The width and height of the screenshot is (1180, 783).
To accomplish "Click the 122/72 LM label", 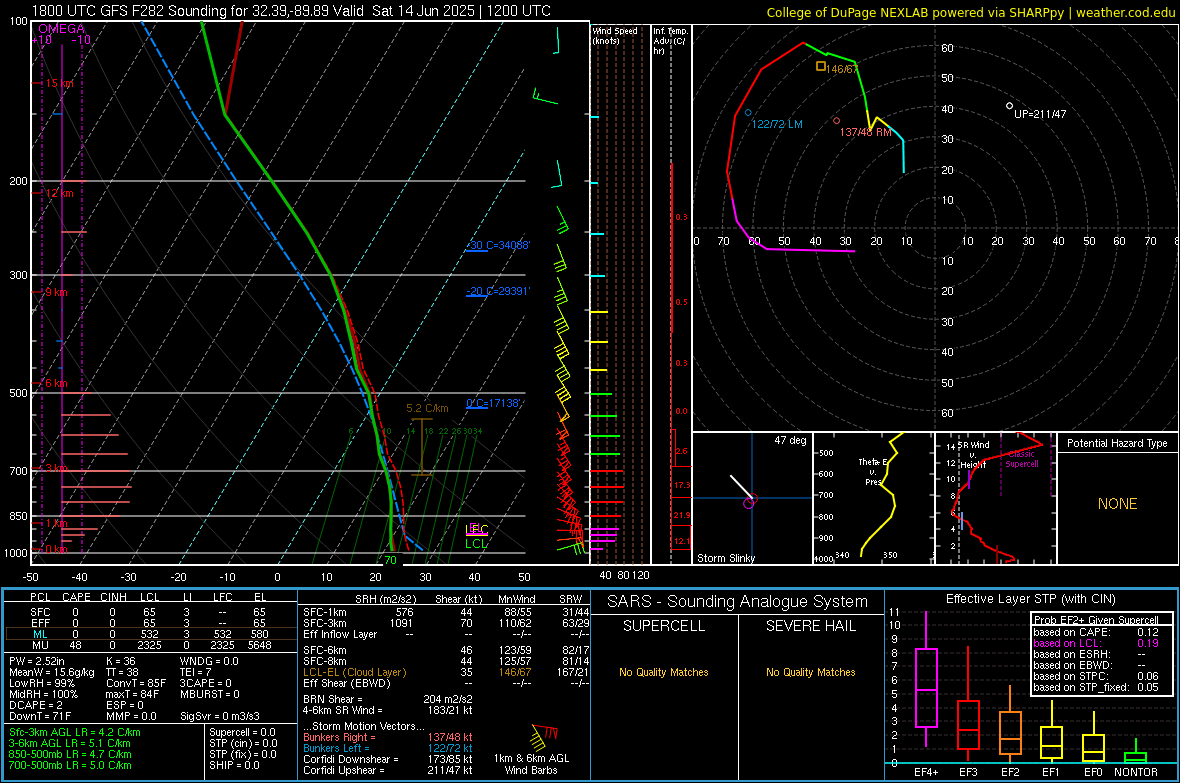I will [777, 124].
